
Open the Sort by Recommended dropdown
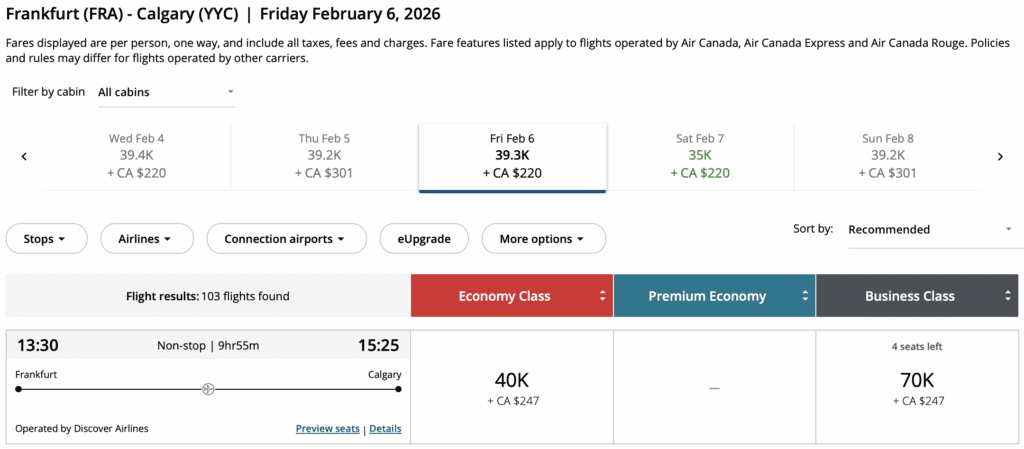[930, 229]
